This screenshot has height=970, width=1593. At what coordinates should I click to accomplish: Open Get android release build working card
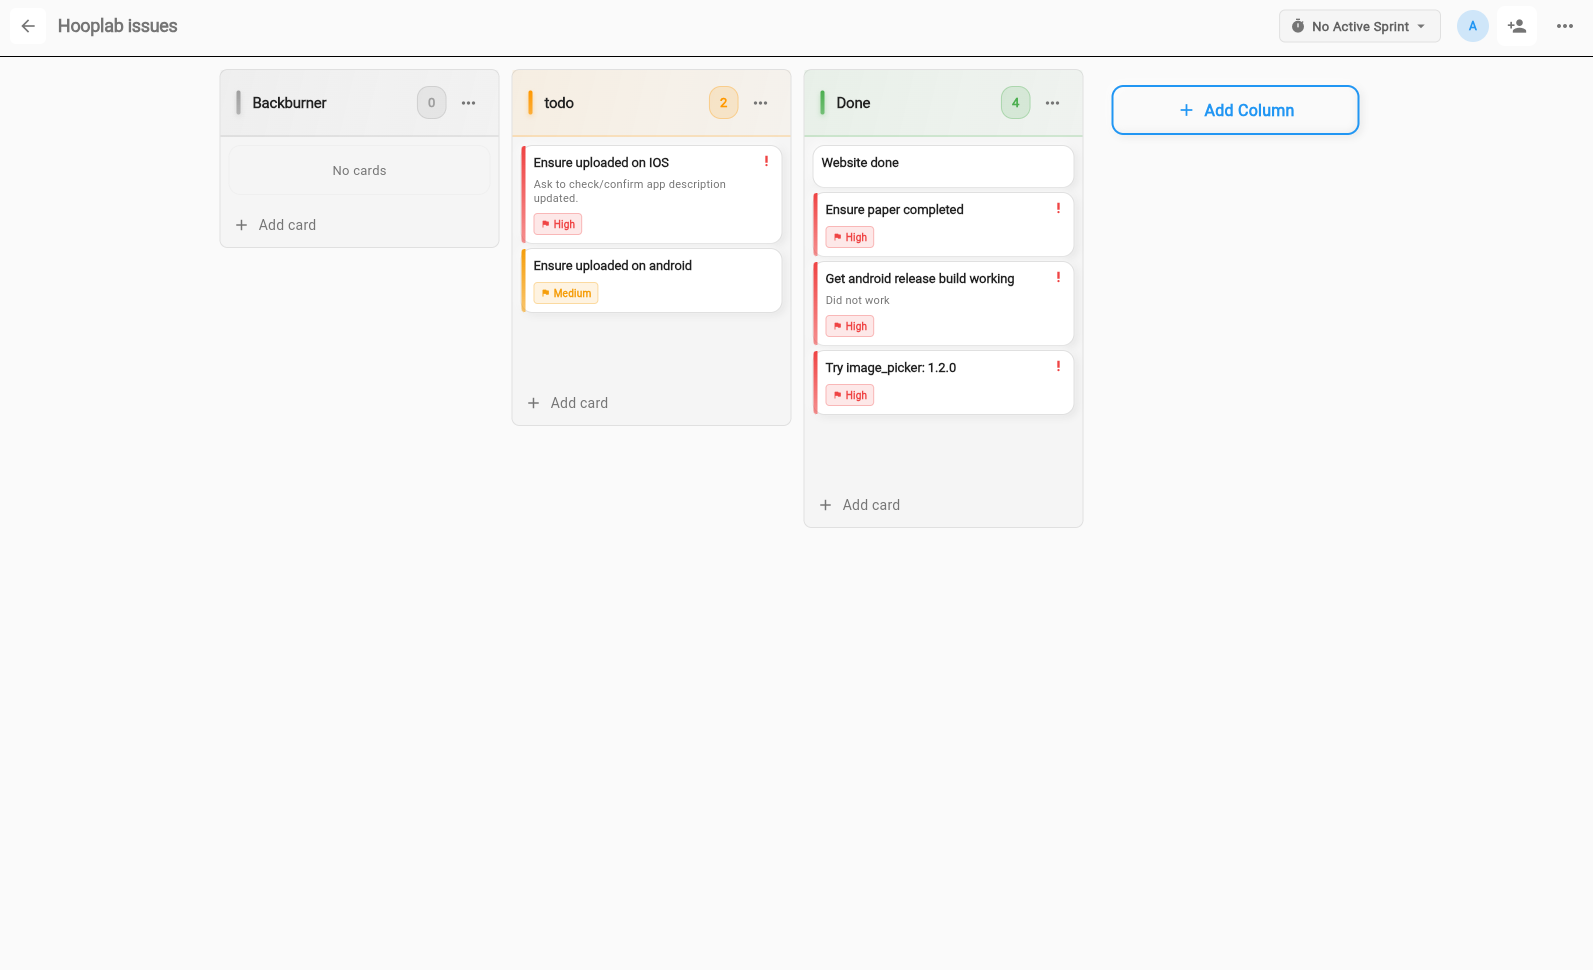point(943,303)
